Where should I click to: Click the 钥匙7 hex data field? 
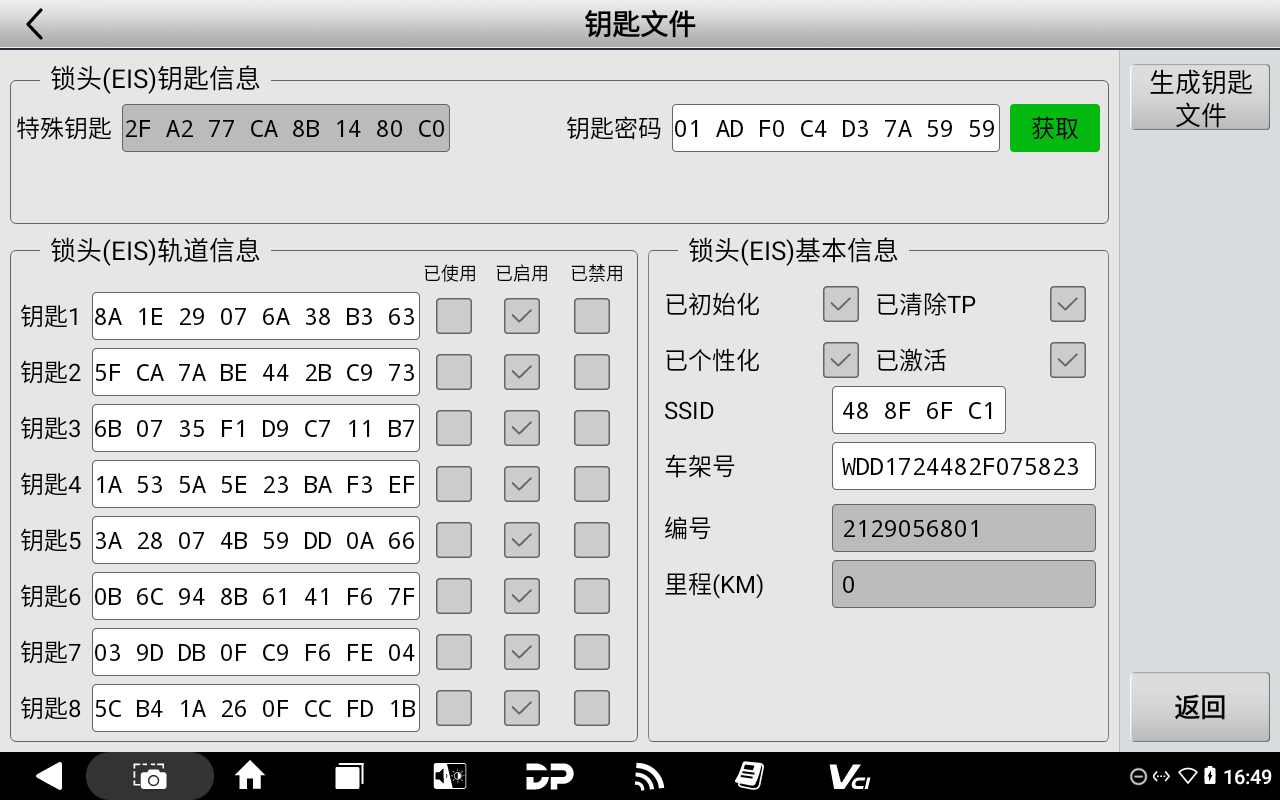point(256,652)
